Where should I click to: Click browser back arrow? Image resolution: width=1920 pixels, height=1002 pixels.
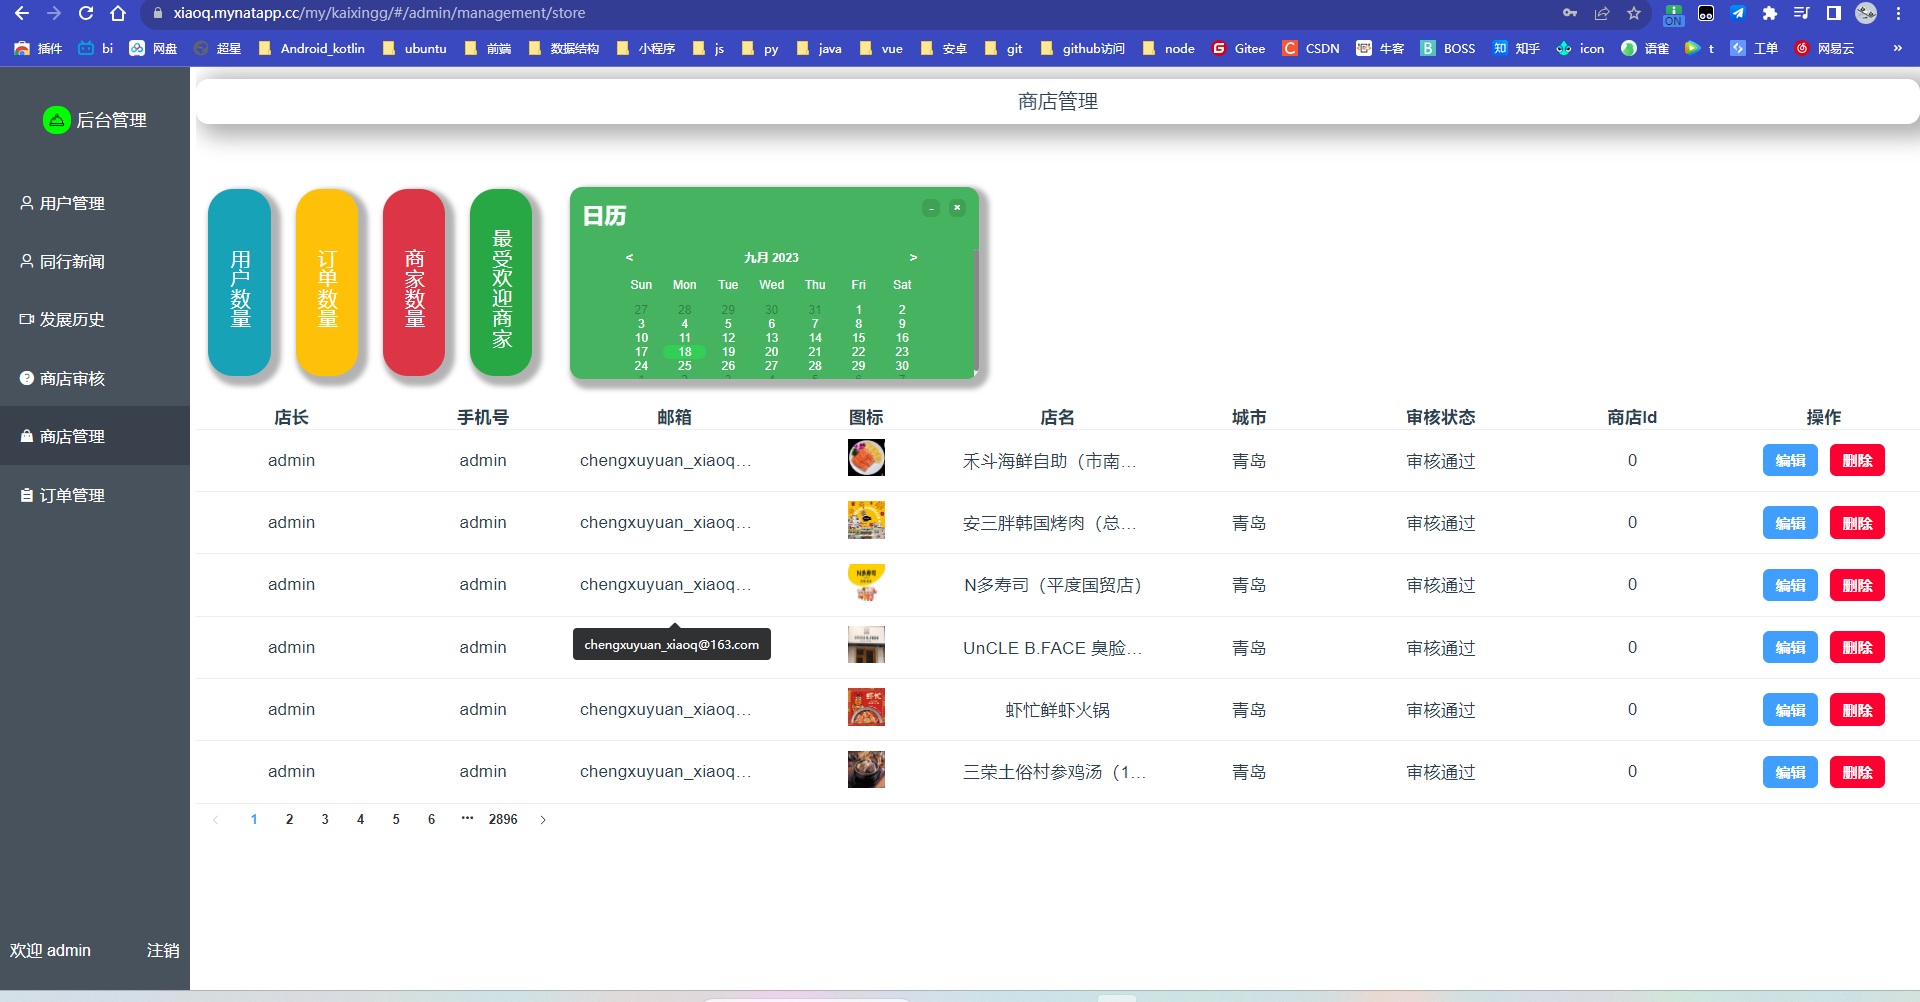[x=22, y=13]
